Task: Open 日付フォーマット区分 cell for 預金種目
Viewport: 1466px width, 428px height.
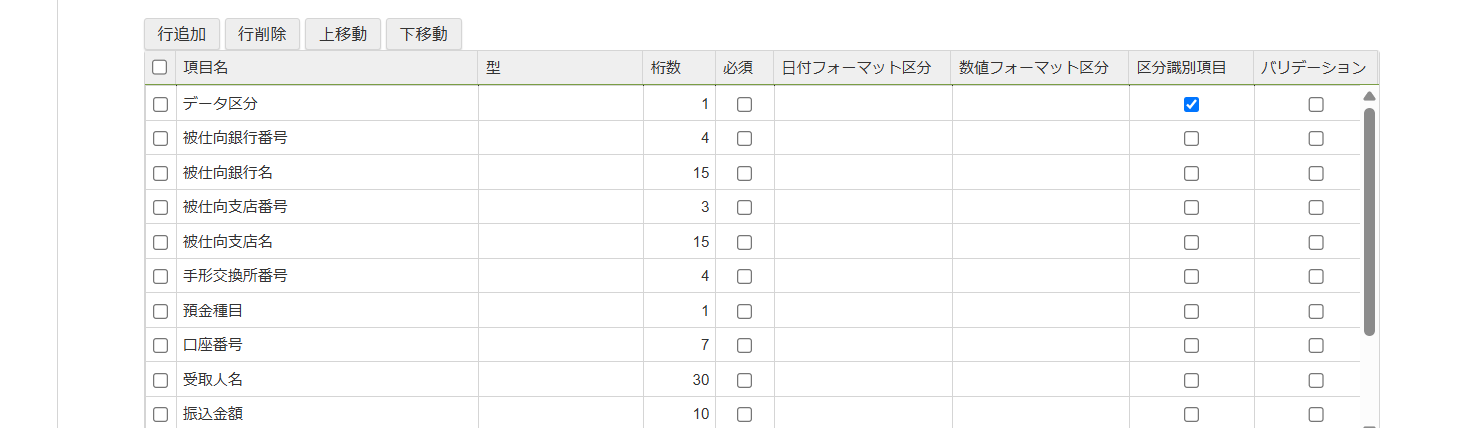Action: point(862,311)
